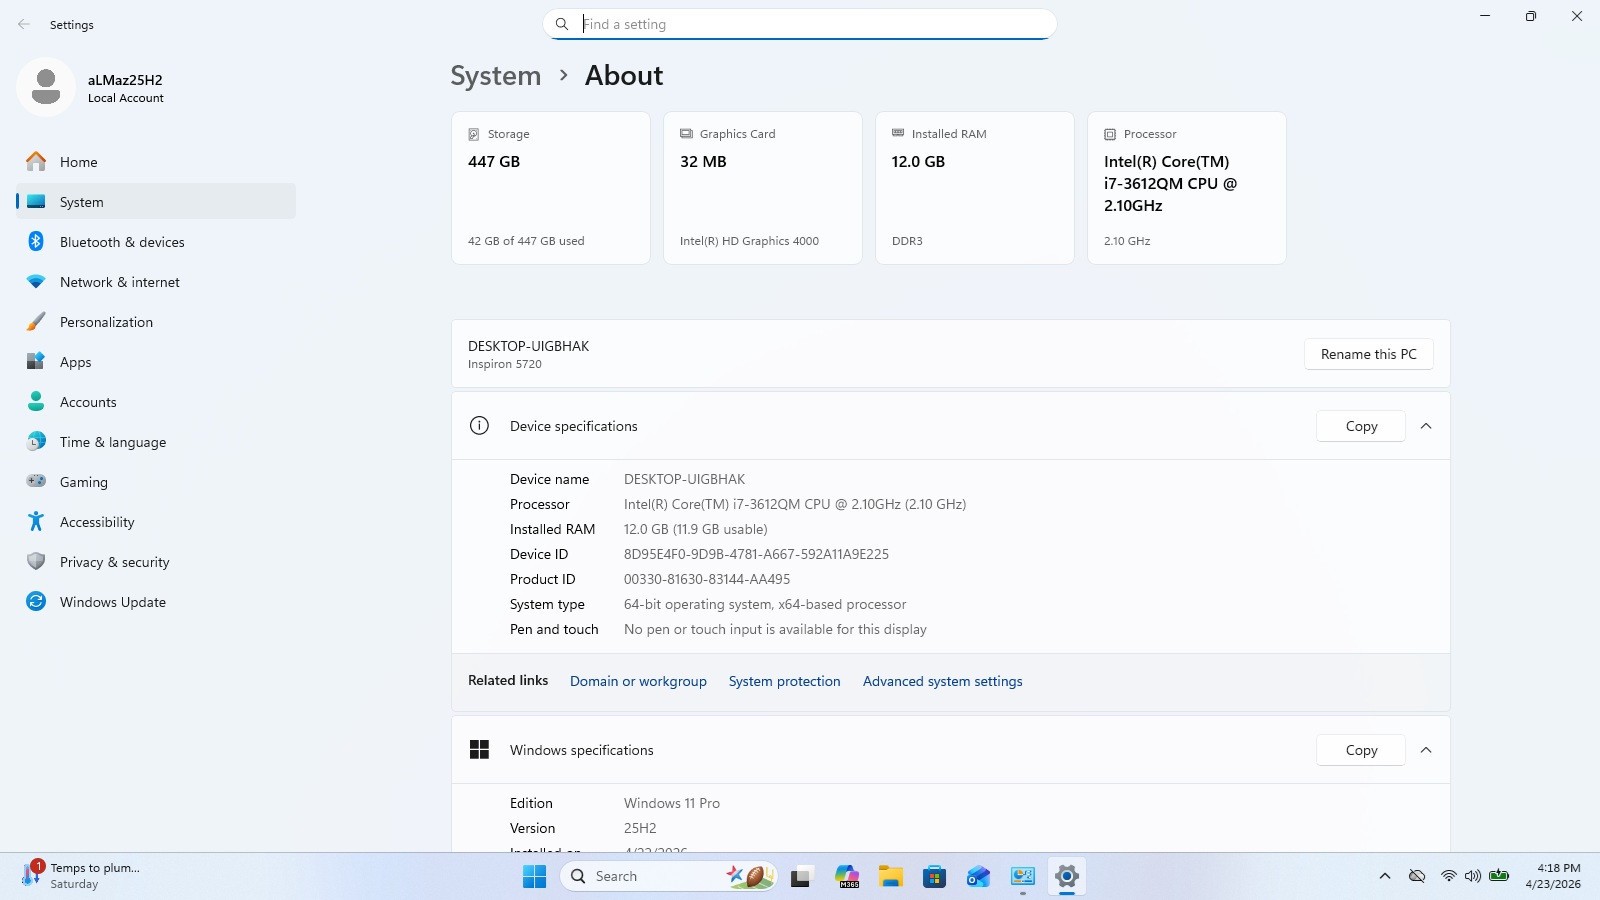The width and height of the screenshot is (1600, 900).
Task: Collapse the Windows specifications section
Action: 1426,750
